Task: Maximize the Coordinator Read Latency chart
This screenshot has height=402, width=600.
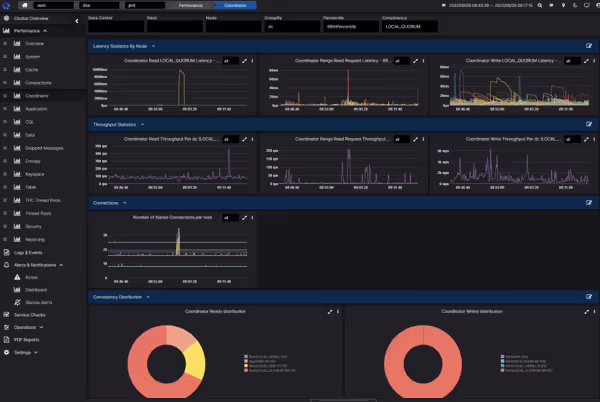Action: 242,61
